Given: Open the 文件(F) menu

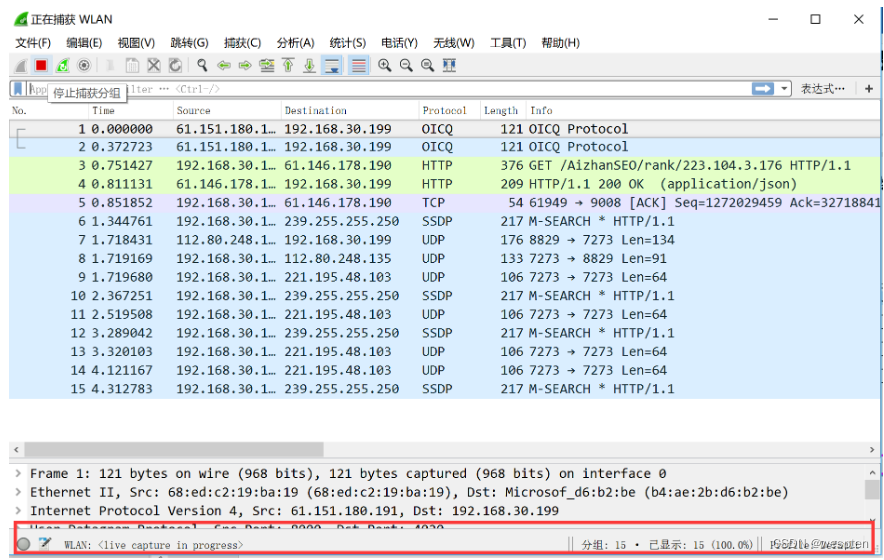Looking at the screenshot, I should click(33, 43).
